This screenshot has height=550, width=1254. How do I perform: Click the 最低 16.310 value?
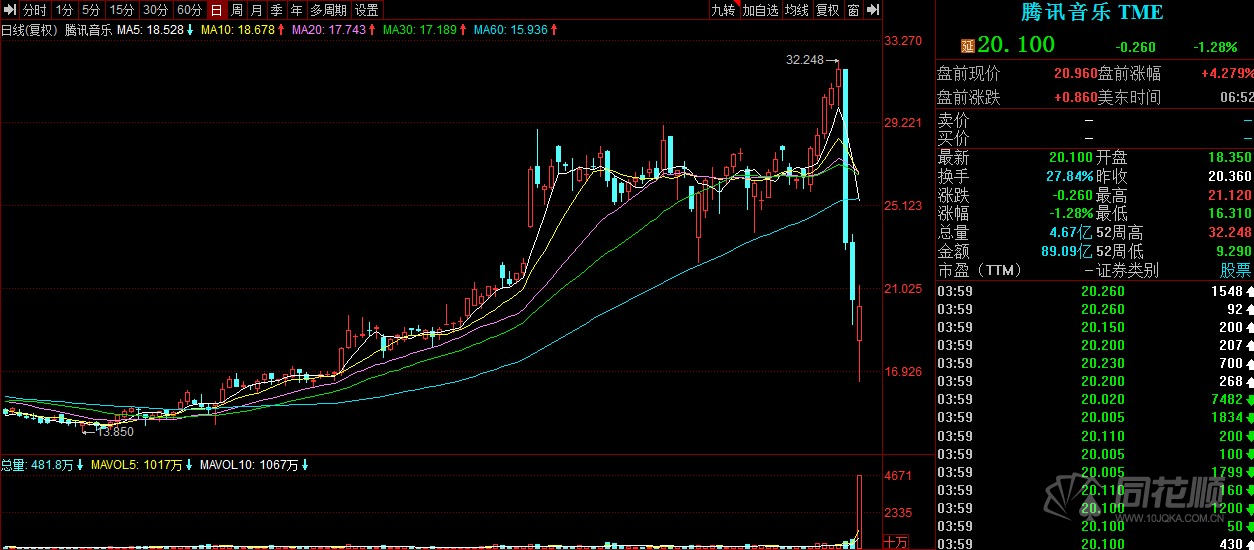pos(1229,213)
